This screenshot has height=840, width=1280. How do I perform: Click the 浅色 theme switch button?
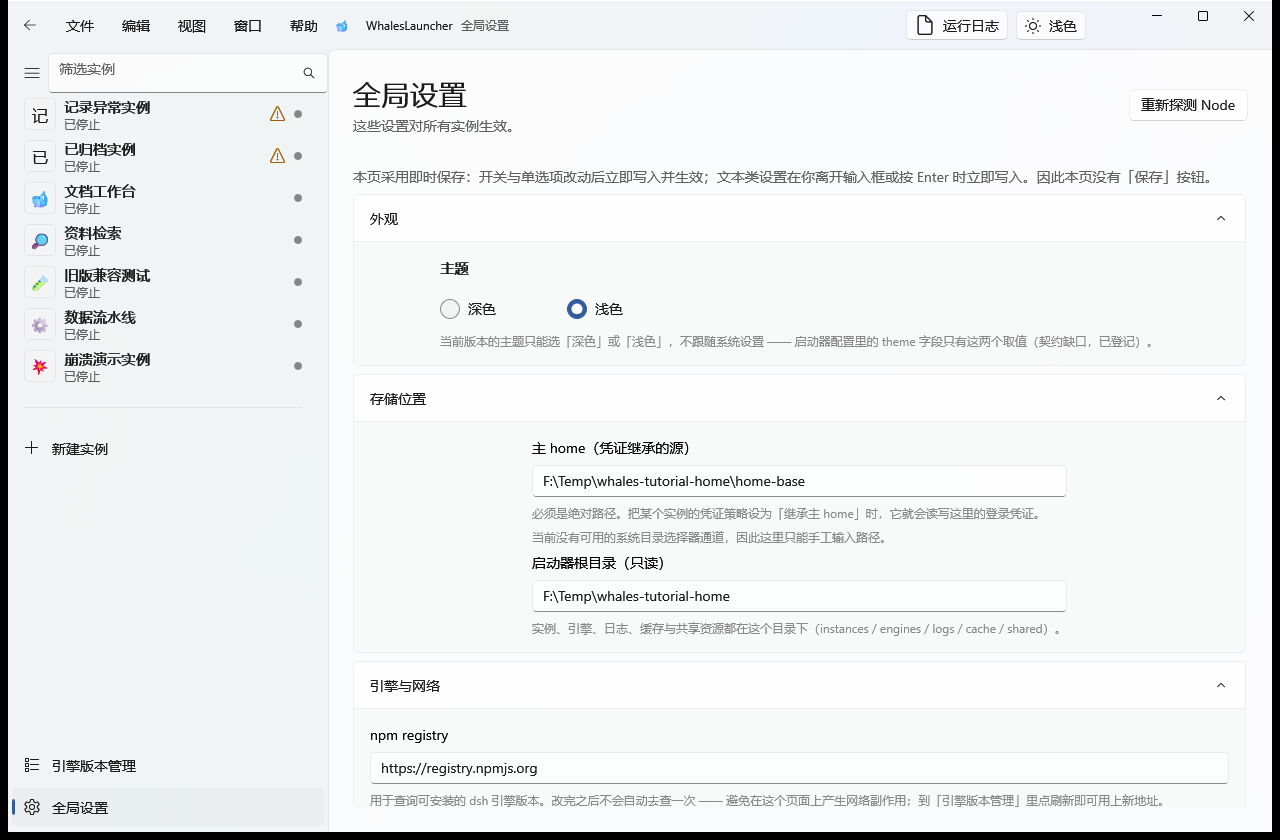(1051, 26)
